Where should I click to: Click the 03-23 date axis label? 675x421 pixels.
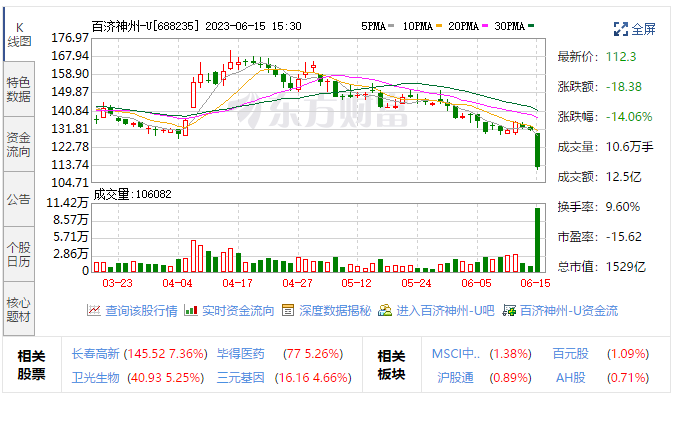(117, 283)
